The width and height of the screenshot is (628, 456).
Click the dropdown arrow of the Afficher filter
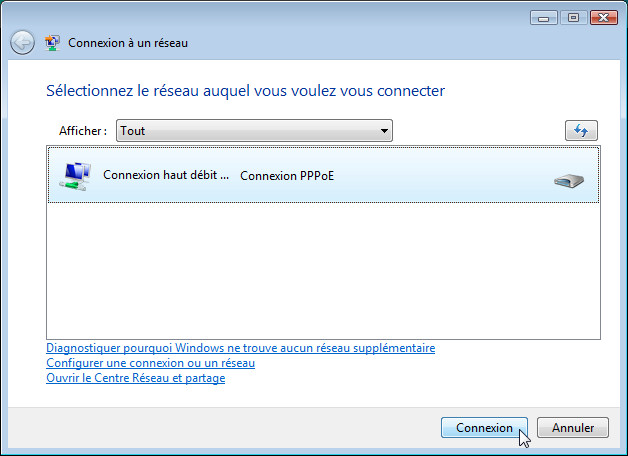tap(384, 131)
